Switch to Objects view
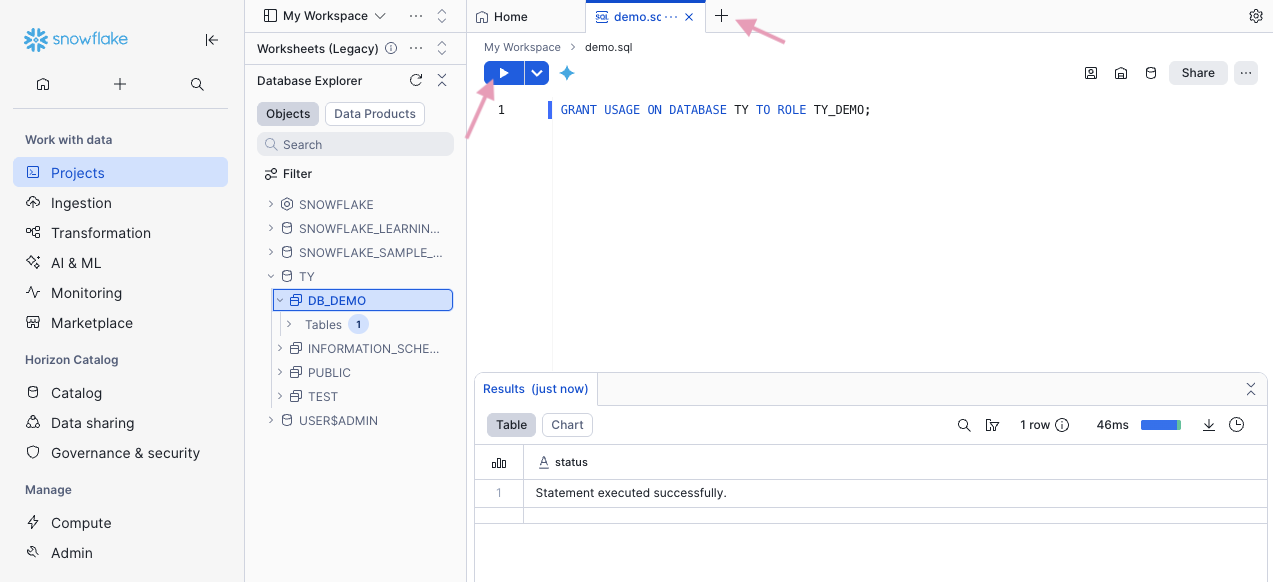 288,114
